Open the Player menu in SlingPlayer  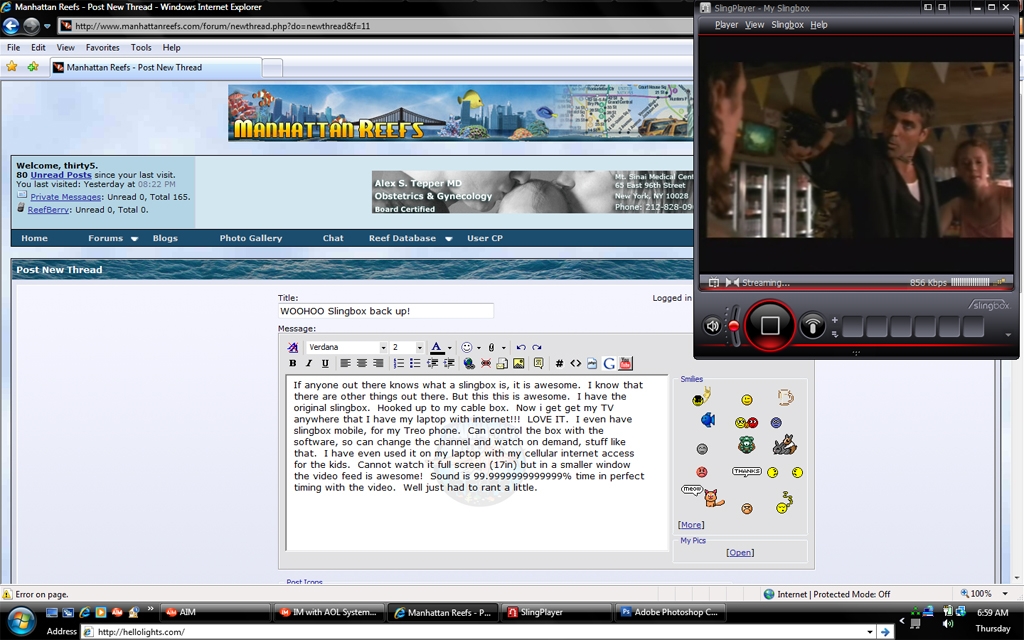[726, 25]
